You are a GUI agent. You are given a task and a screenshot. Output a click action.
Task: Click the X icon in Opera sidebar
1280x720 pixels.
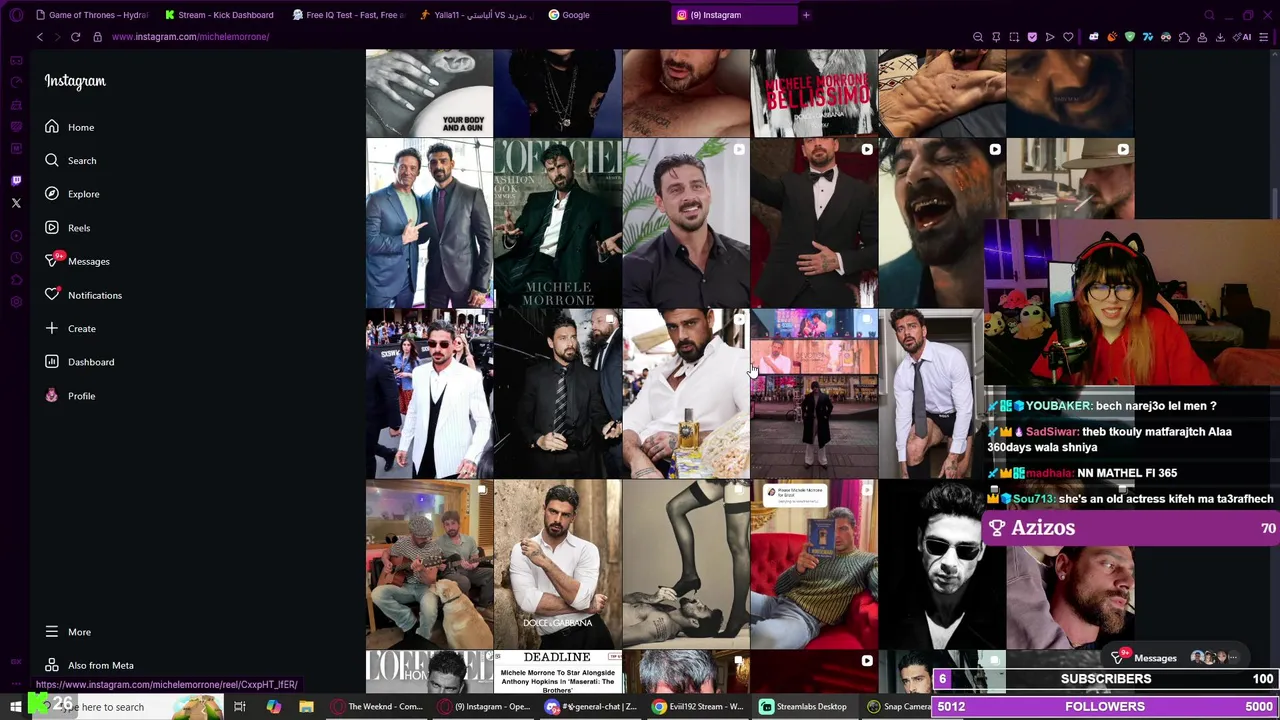point(16,203)
